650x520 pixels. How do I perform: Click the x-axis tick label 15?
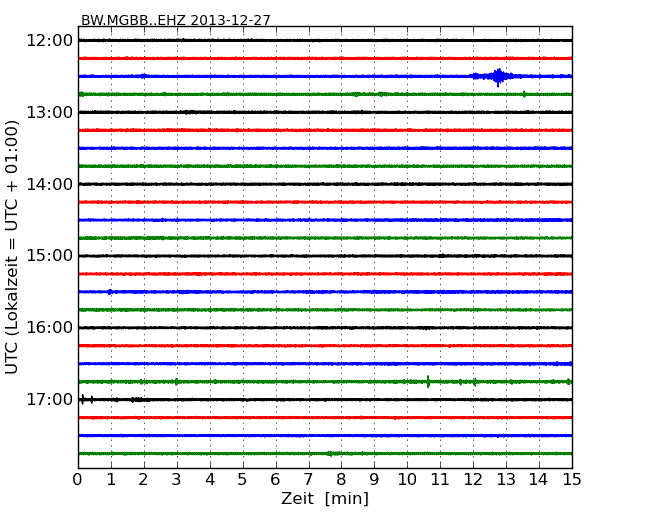pyautogui.click(x=572, y=480)
